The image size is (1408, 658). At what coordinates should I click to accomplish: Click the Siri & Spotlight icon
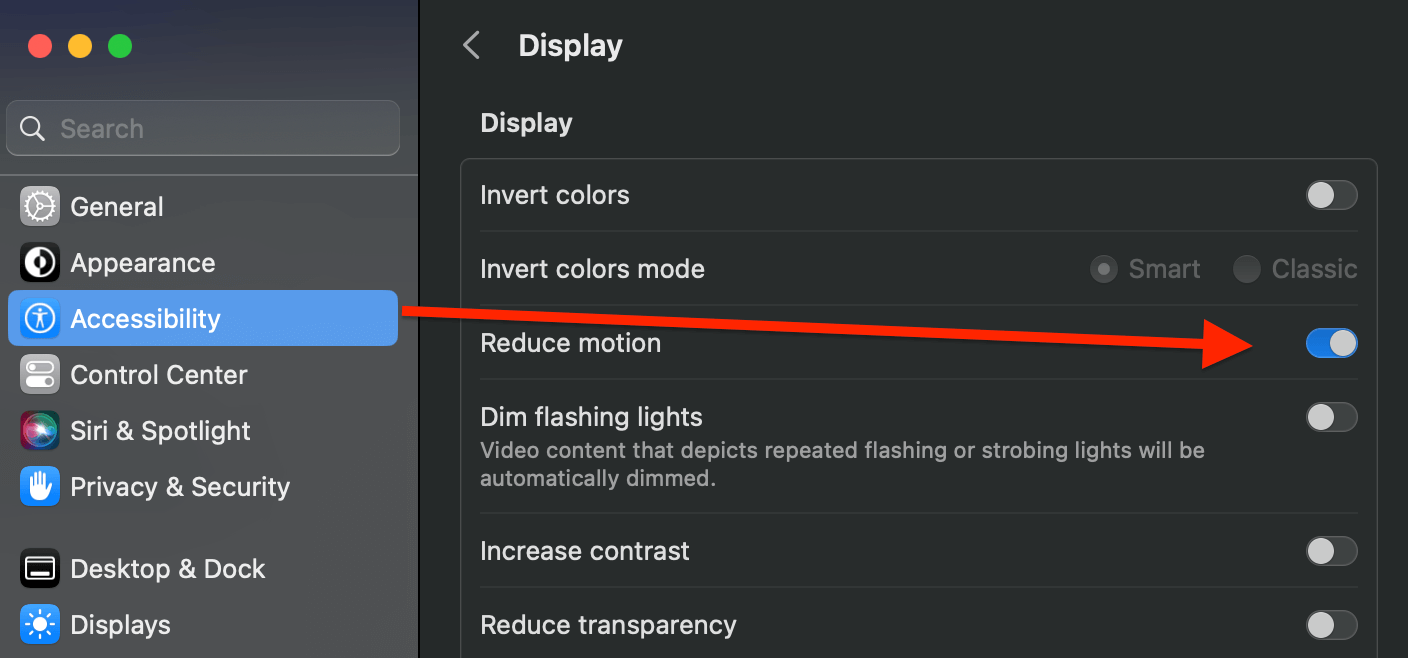(39, 430)
